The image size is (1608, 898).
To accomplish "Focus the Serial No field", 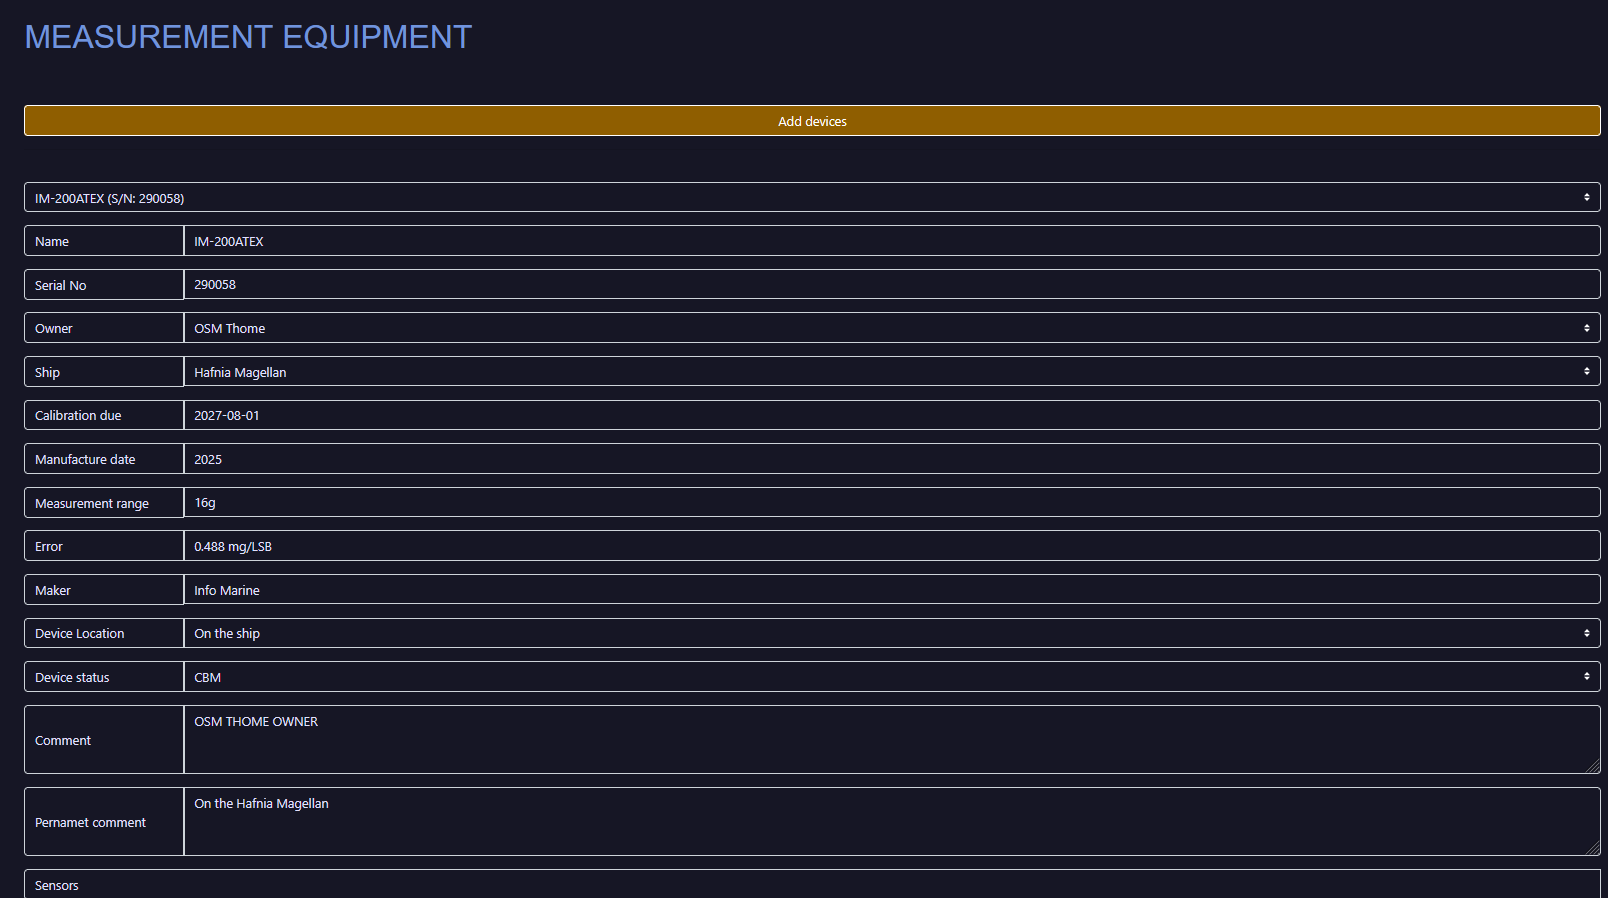I will (890, 285).
